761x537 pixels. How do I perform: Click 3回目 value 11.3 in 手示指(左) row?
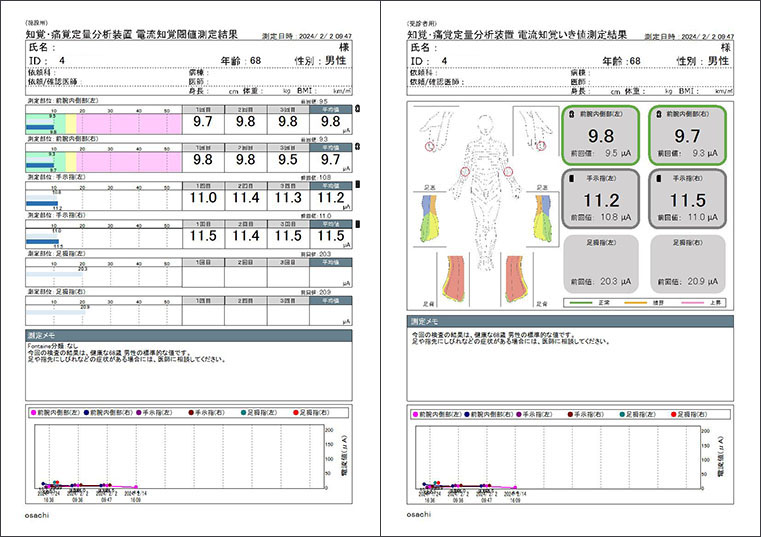pos(288,198)
